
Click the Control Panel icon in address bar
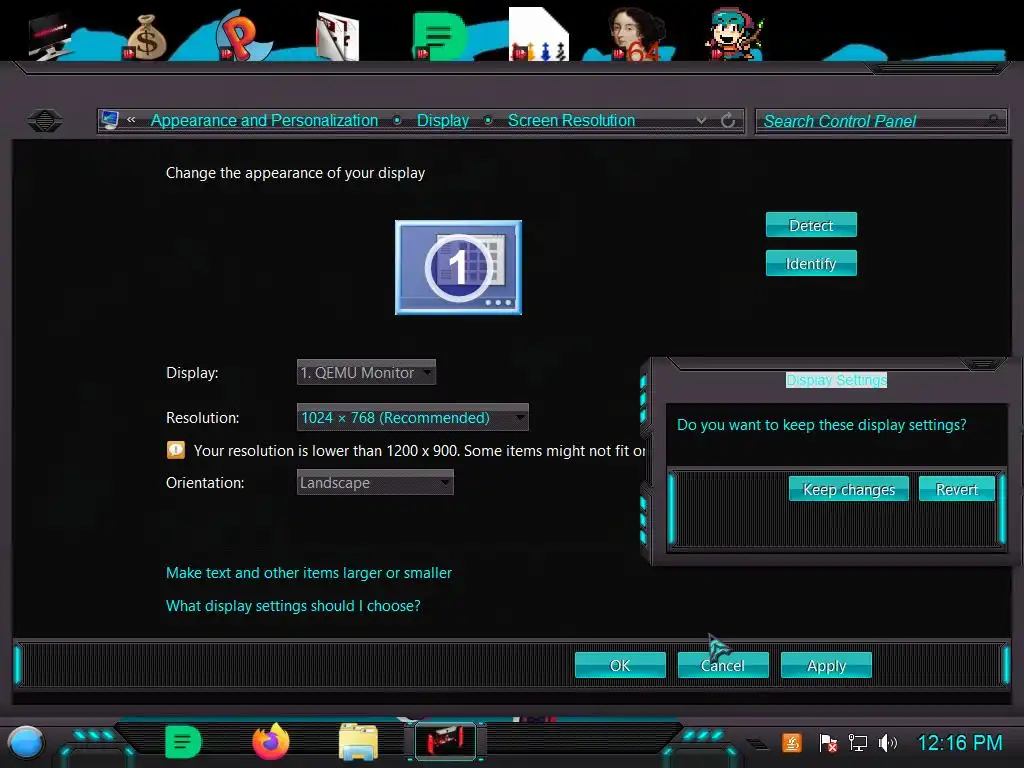(x=110, y=120)
